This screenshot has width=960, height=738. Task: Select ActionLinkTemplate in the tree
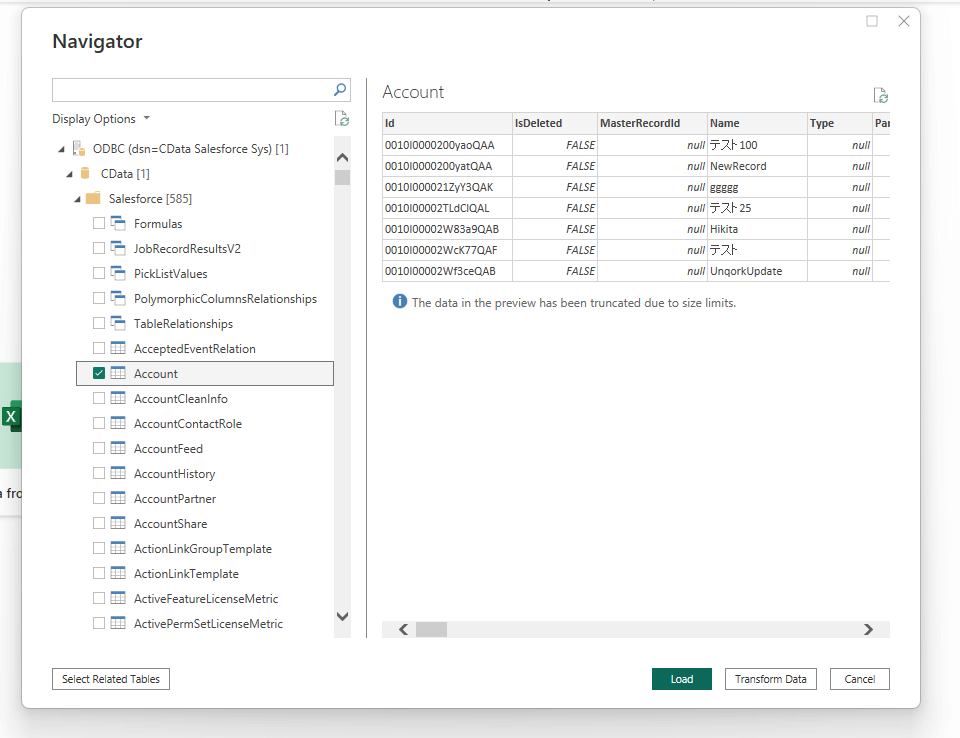click(186, 574)
